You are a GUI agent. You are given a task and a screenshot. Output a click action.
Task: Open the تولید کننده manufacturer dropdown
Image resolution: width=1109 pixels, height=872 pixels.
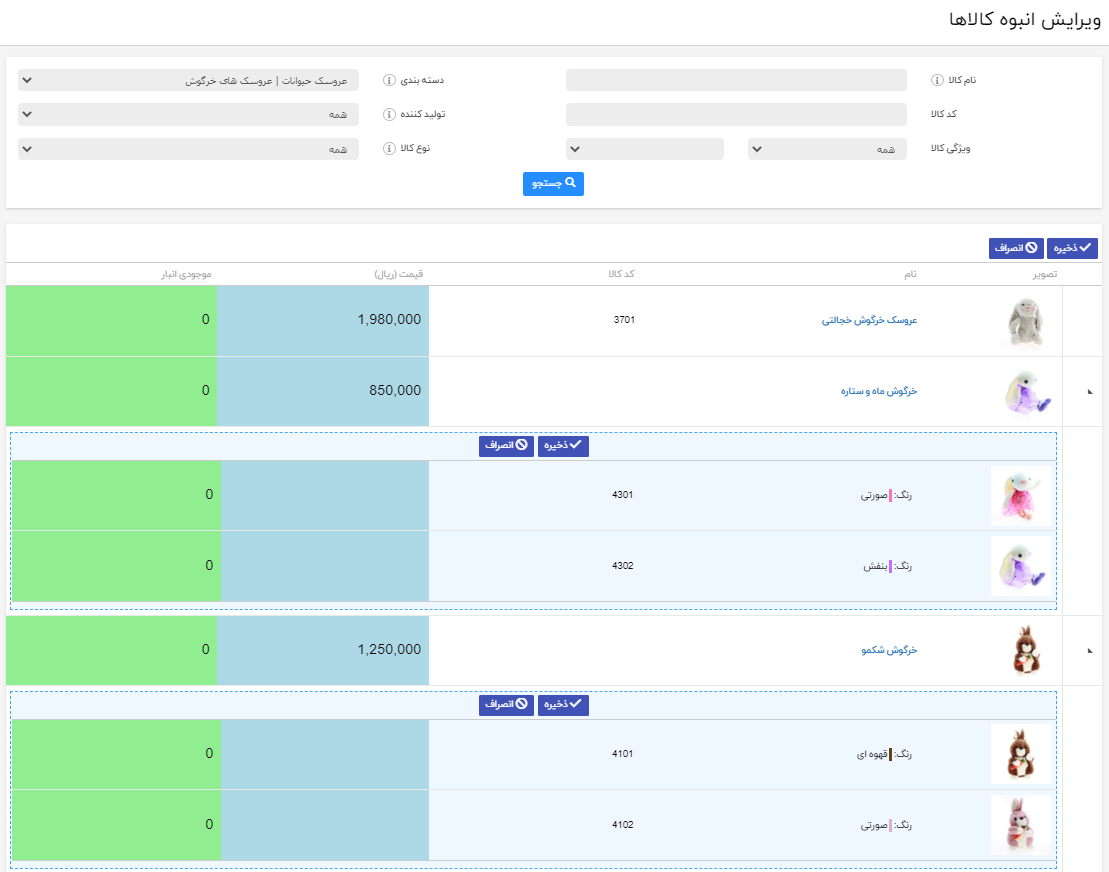[x=188, y=114]
